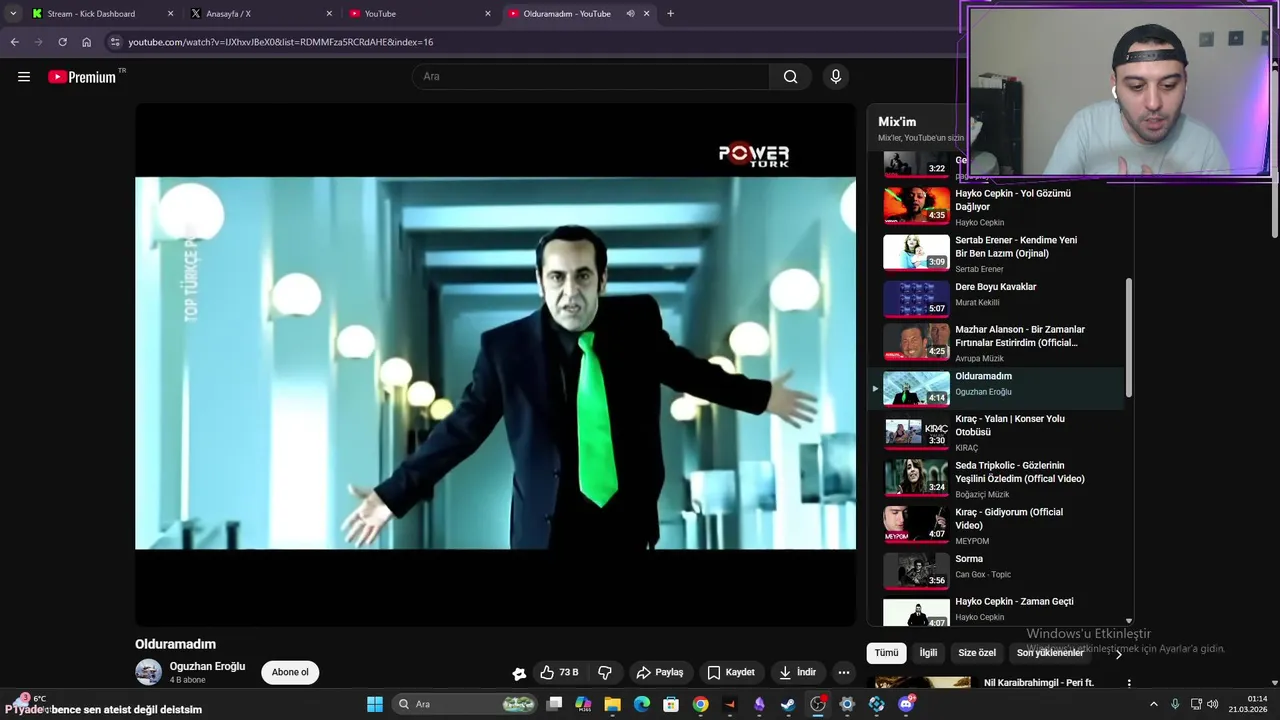Show hidden system tray icons
The width and height of the screenshot is (1280, 720).
pos(1154,704)
